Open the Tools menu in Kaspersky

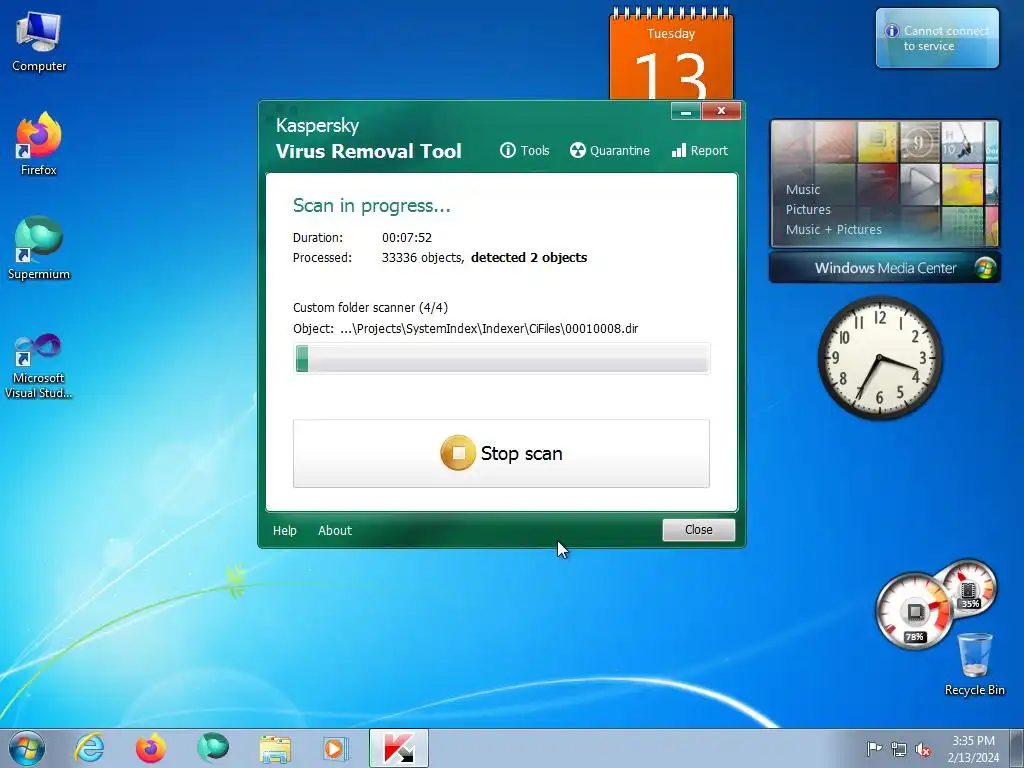[x=524, y=151]
